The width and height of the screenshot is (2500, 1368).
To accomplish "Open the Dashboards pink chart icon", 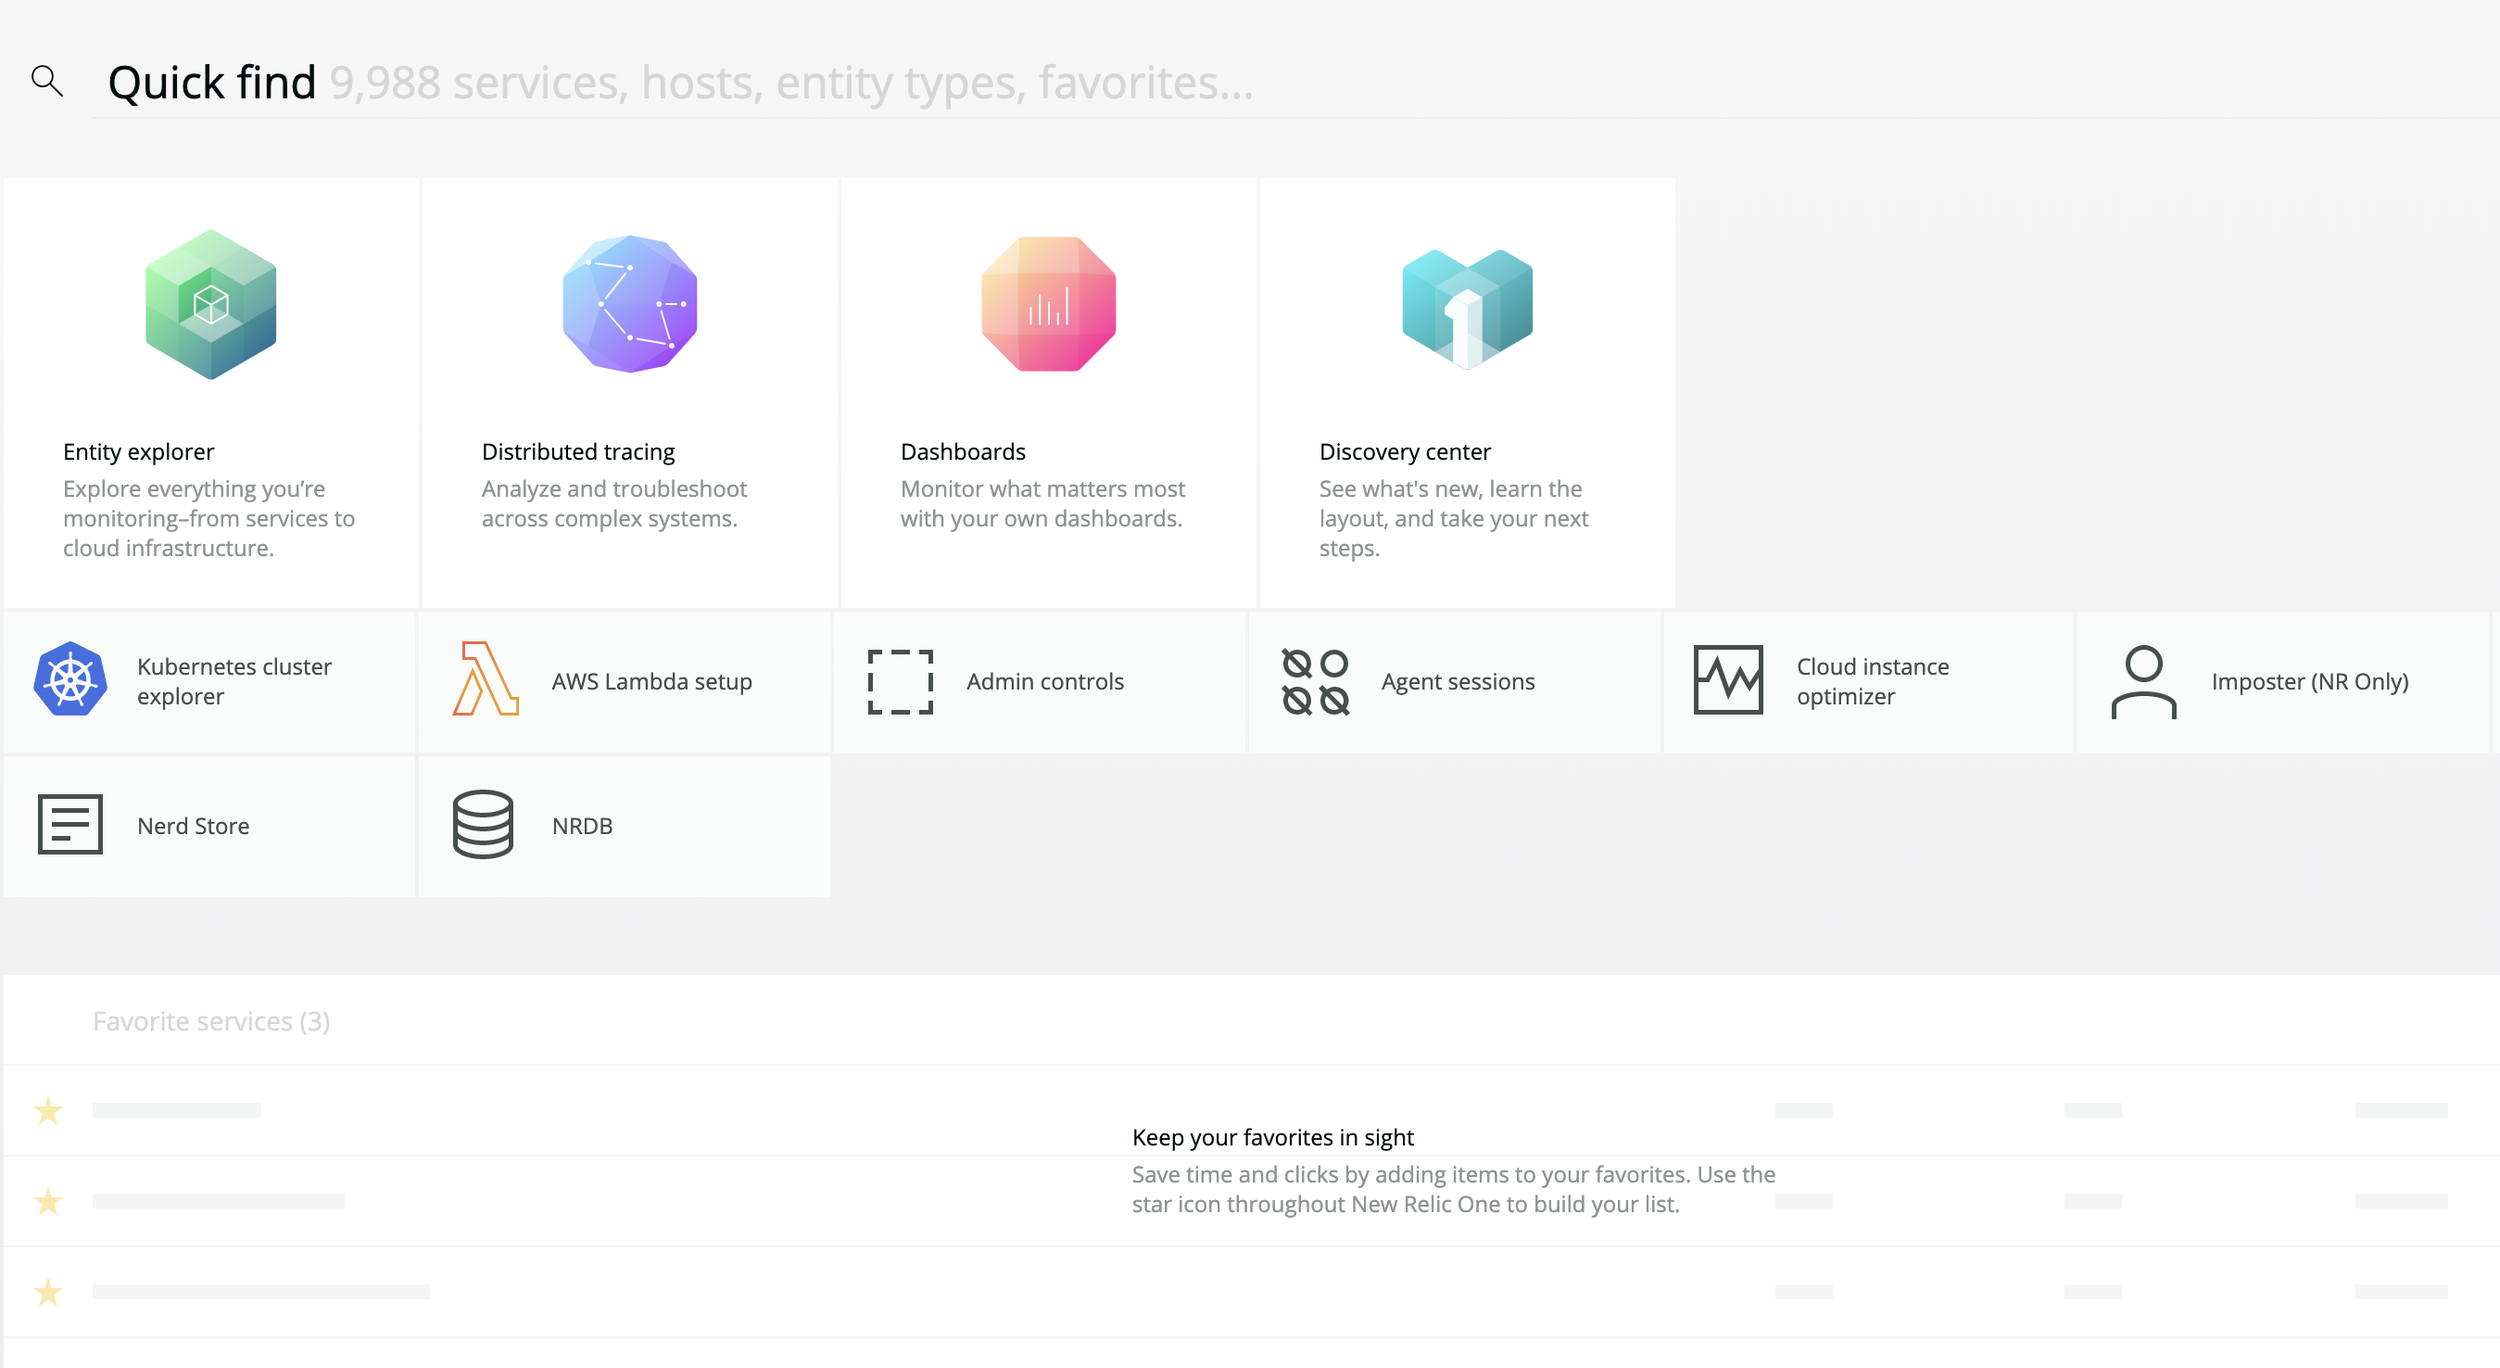I will point(1049,304).
